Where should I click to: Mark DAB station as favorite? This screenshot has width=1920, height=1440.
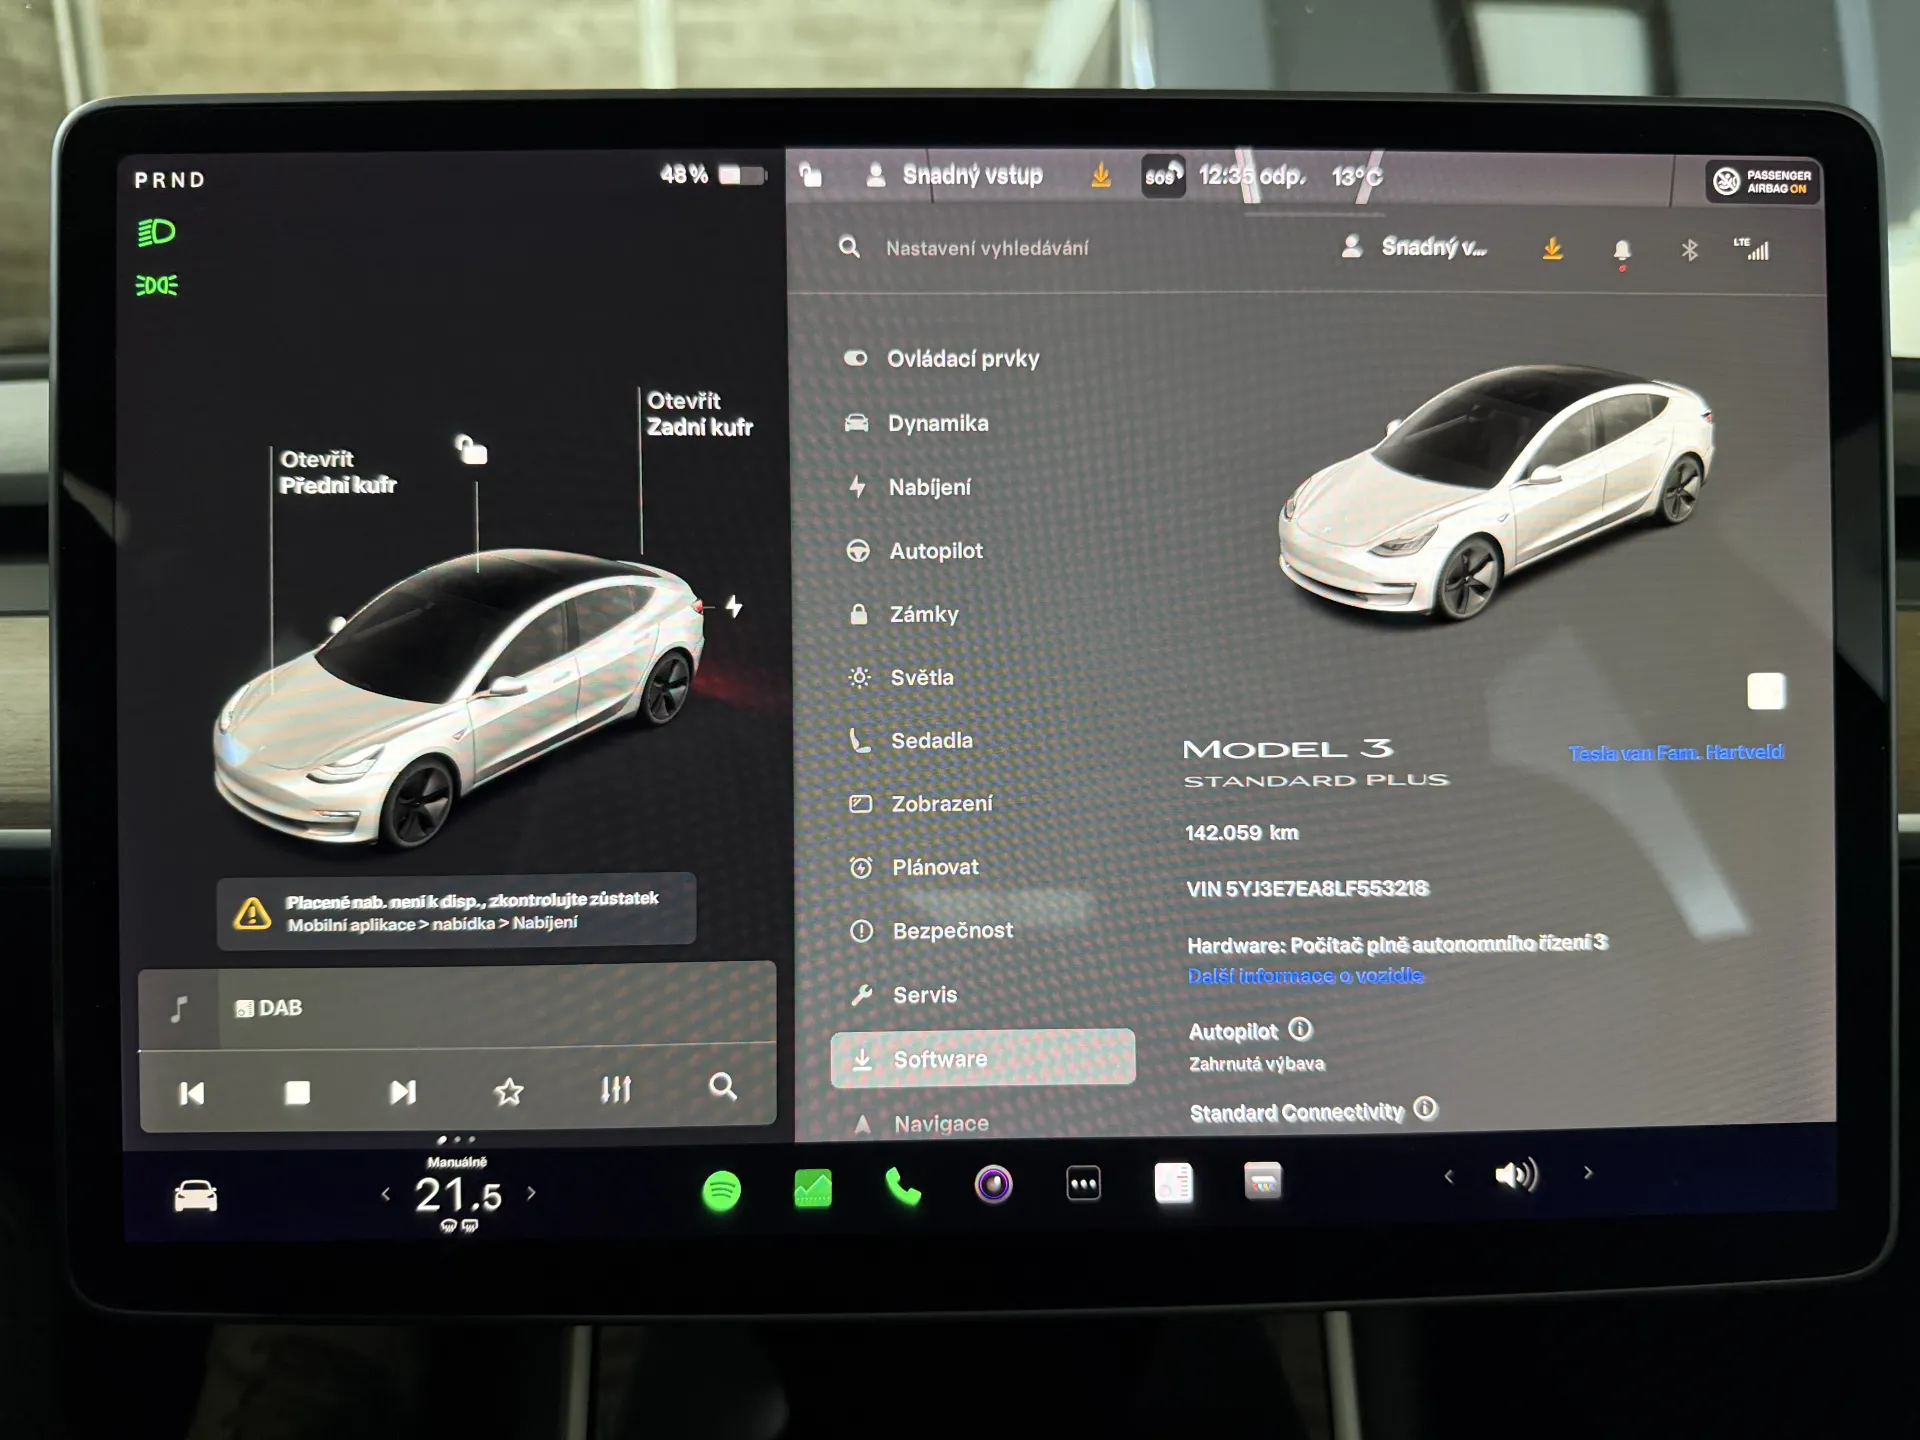coord(509,1091)
